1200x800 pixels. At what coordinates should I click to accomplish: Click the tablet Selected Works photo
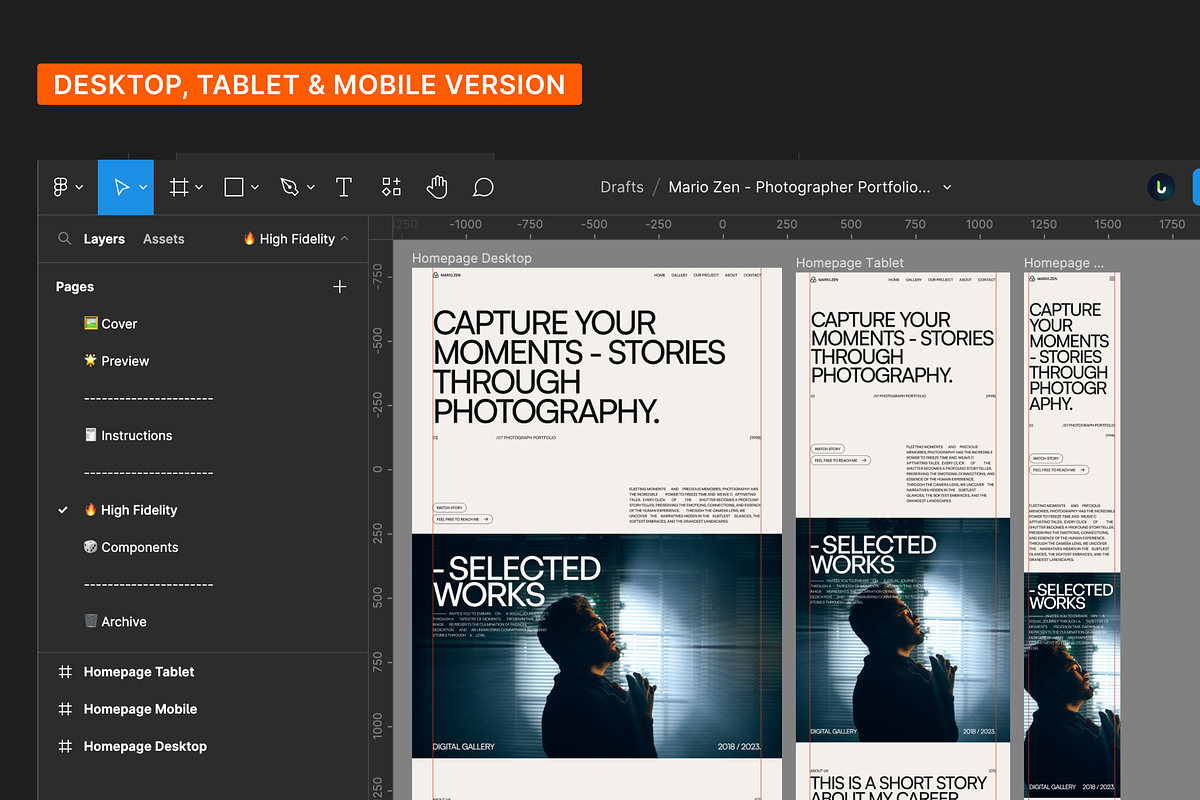click(x=903, y=630)
